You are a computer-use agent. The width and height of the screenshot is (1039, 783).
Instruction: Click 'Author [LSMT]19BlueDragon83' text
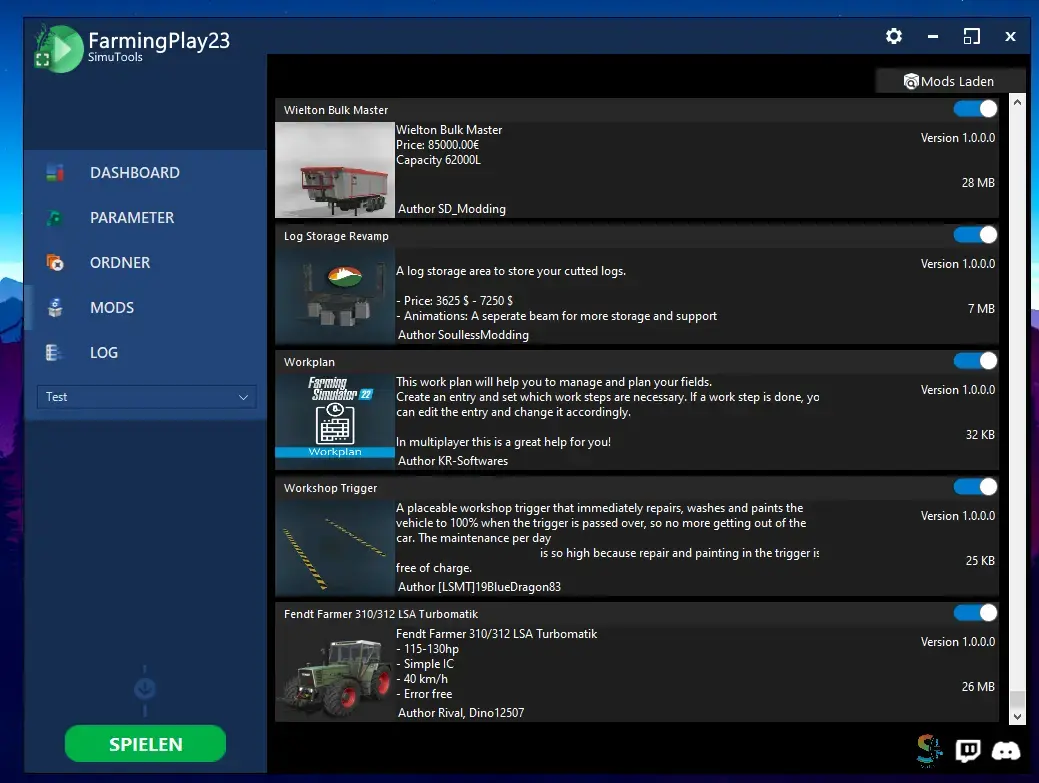pos(479,586)
